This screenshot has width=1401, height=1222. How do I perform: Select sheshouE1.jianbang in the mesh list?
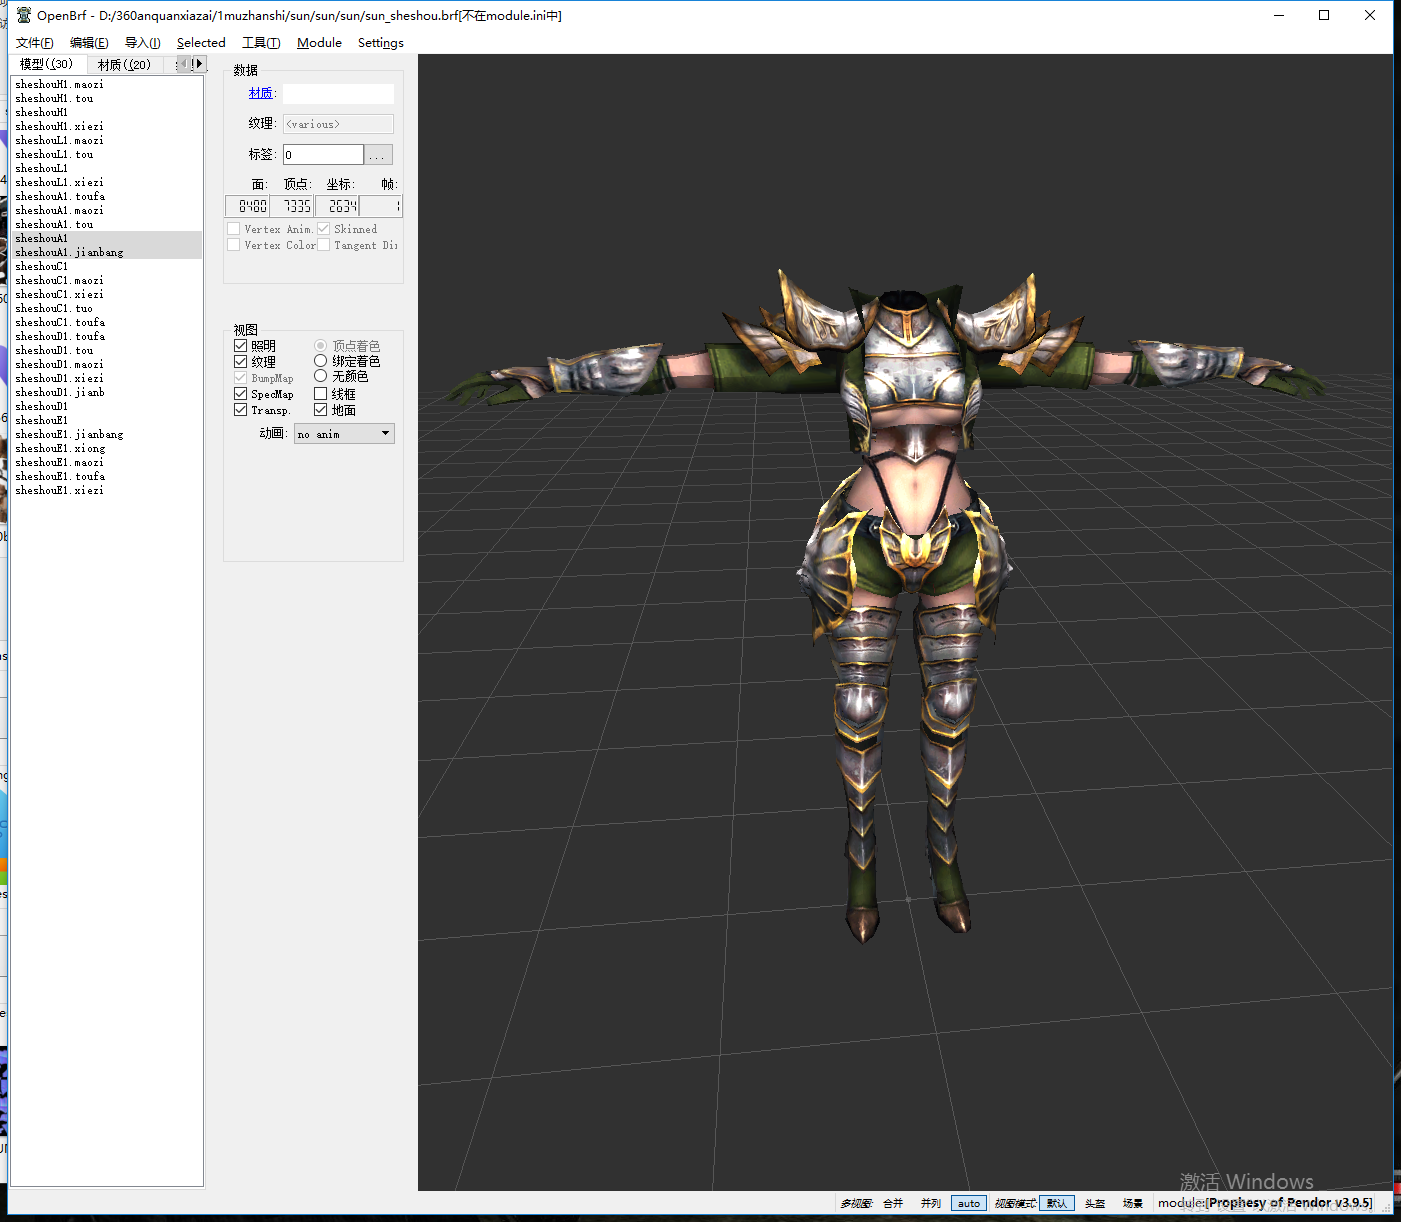[x=106, y=435]
